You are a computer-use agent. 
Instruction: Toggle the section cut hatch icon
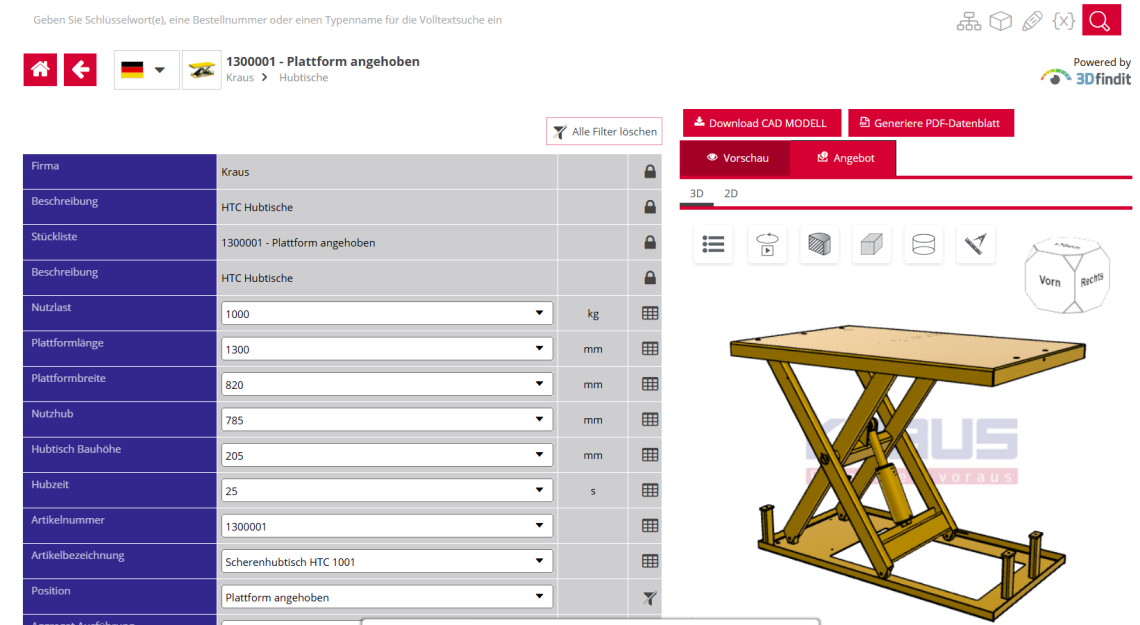(819, 244)
